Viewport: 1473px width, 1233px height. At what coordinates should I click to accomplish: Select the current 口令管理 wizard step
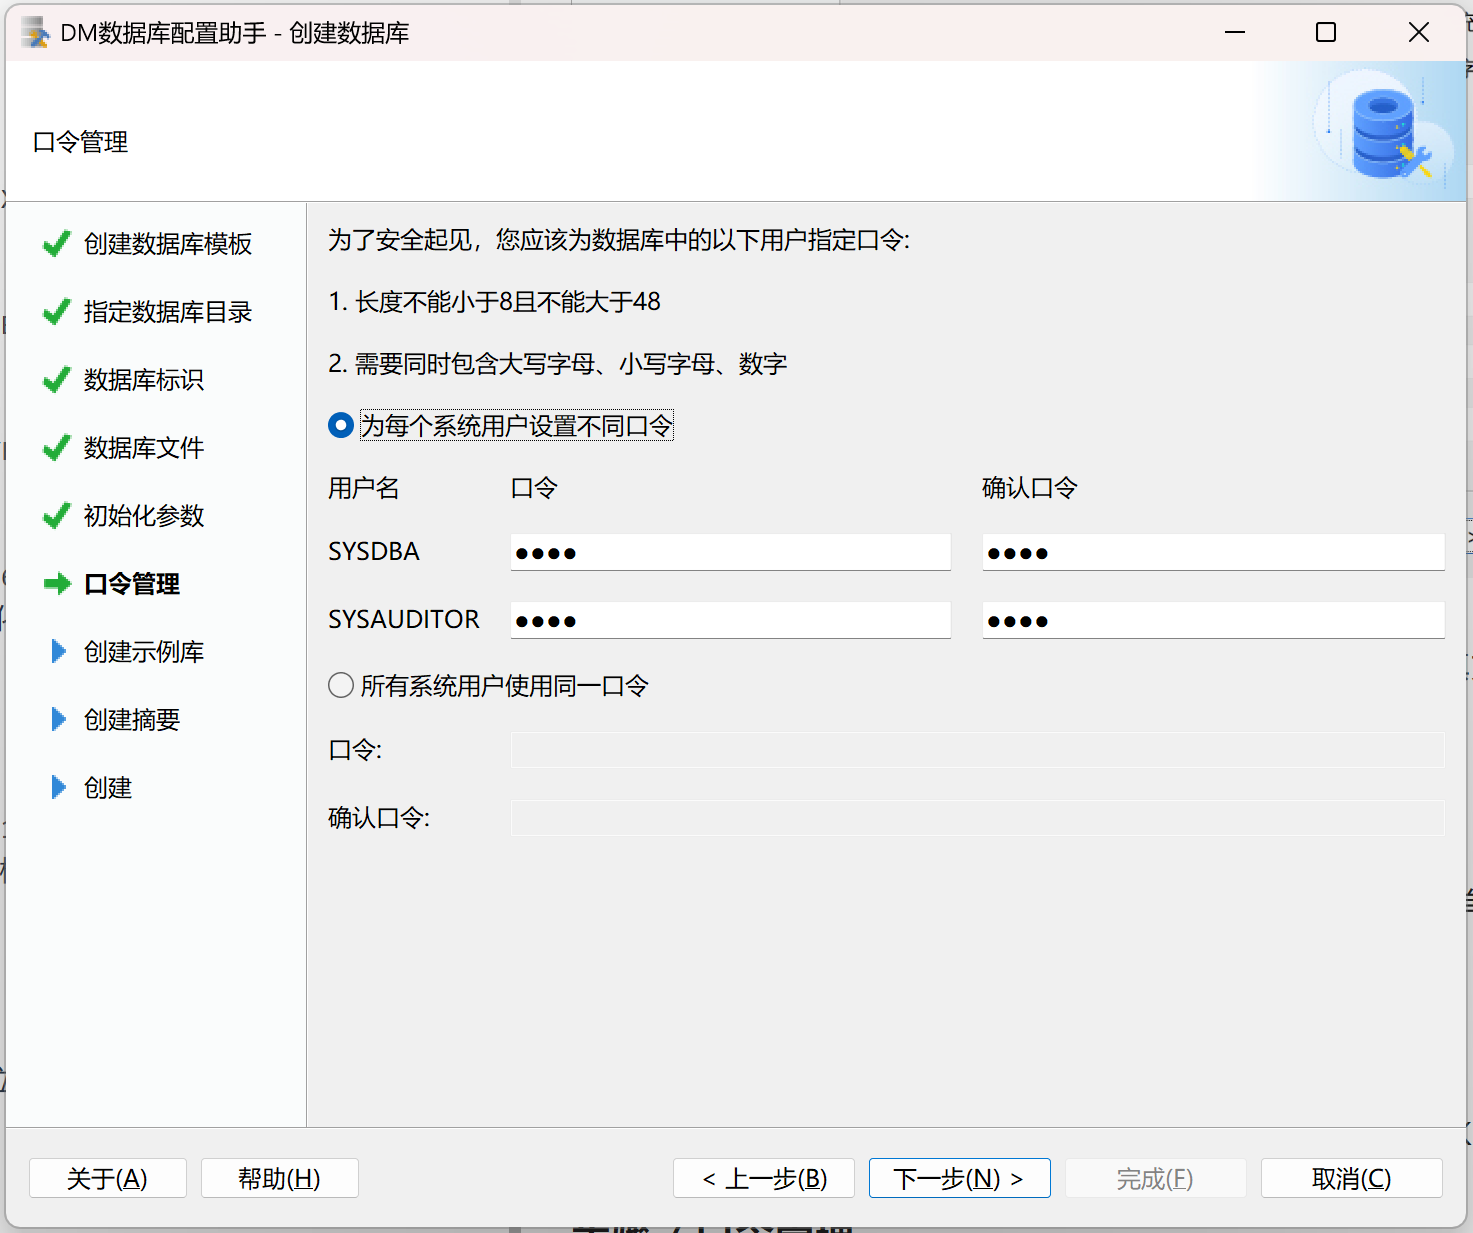click(x=132, y=584)
